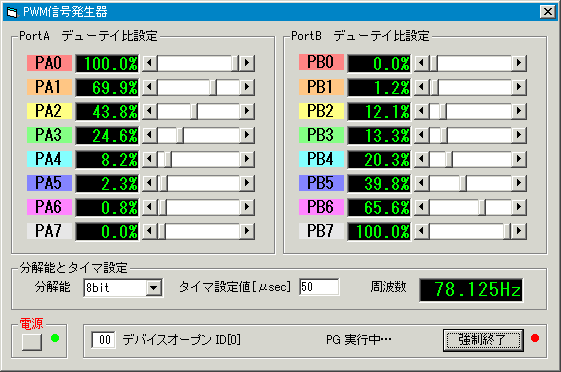Click the PA3 slider thumb
The width and height of the screenshot is (561, 372).
point(180,135)
